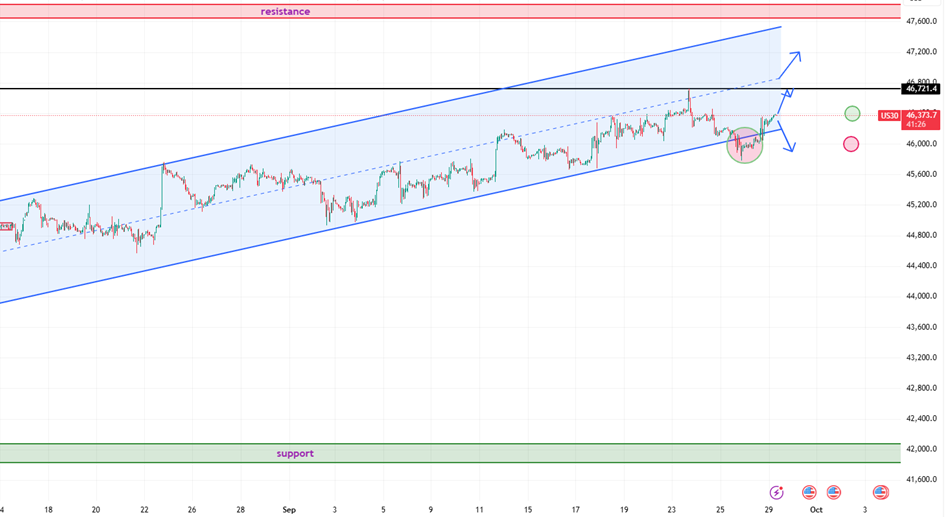Click the 'resistance' text label
This screenshot has height=517, width=950.
click(x=285, y=11)
